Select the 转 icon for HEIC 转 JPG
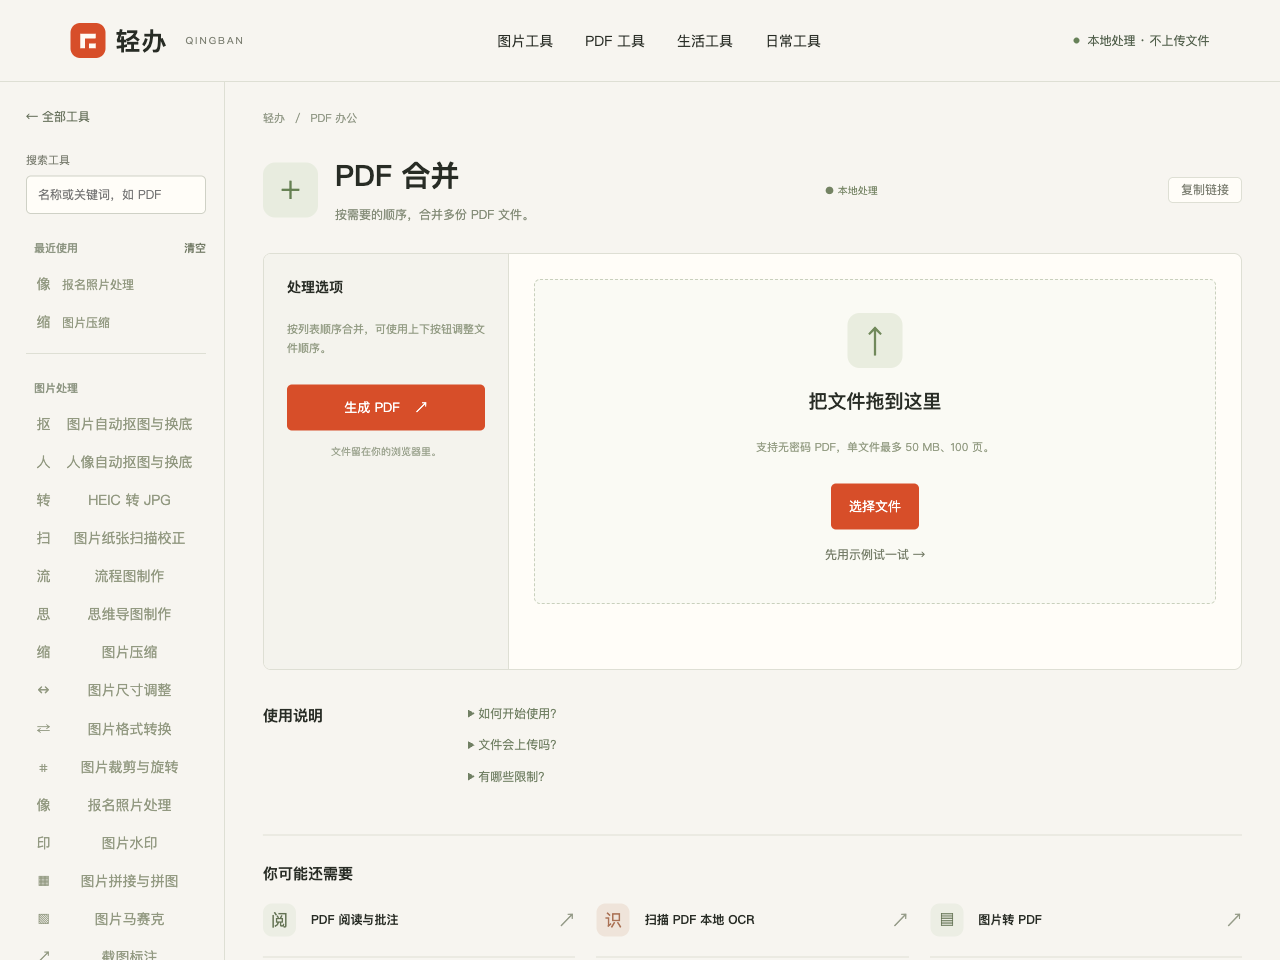This screenshot has width=1280, height=960. 43,500
